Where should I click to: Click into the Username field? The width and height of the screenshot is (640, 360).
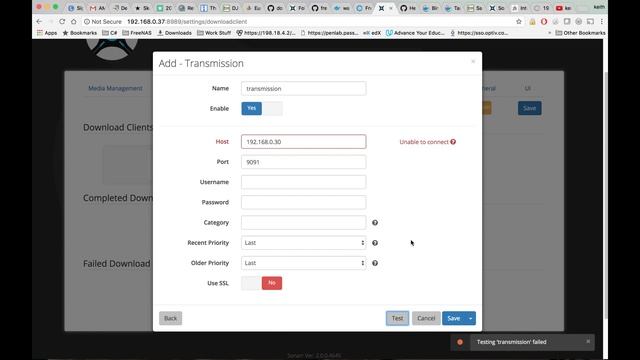pyautogui.click(x=304, y=182)
